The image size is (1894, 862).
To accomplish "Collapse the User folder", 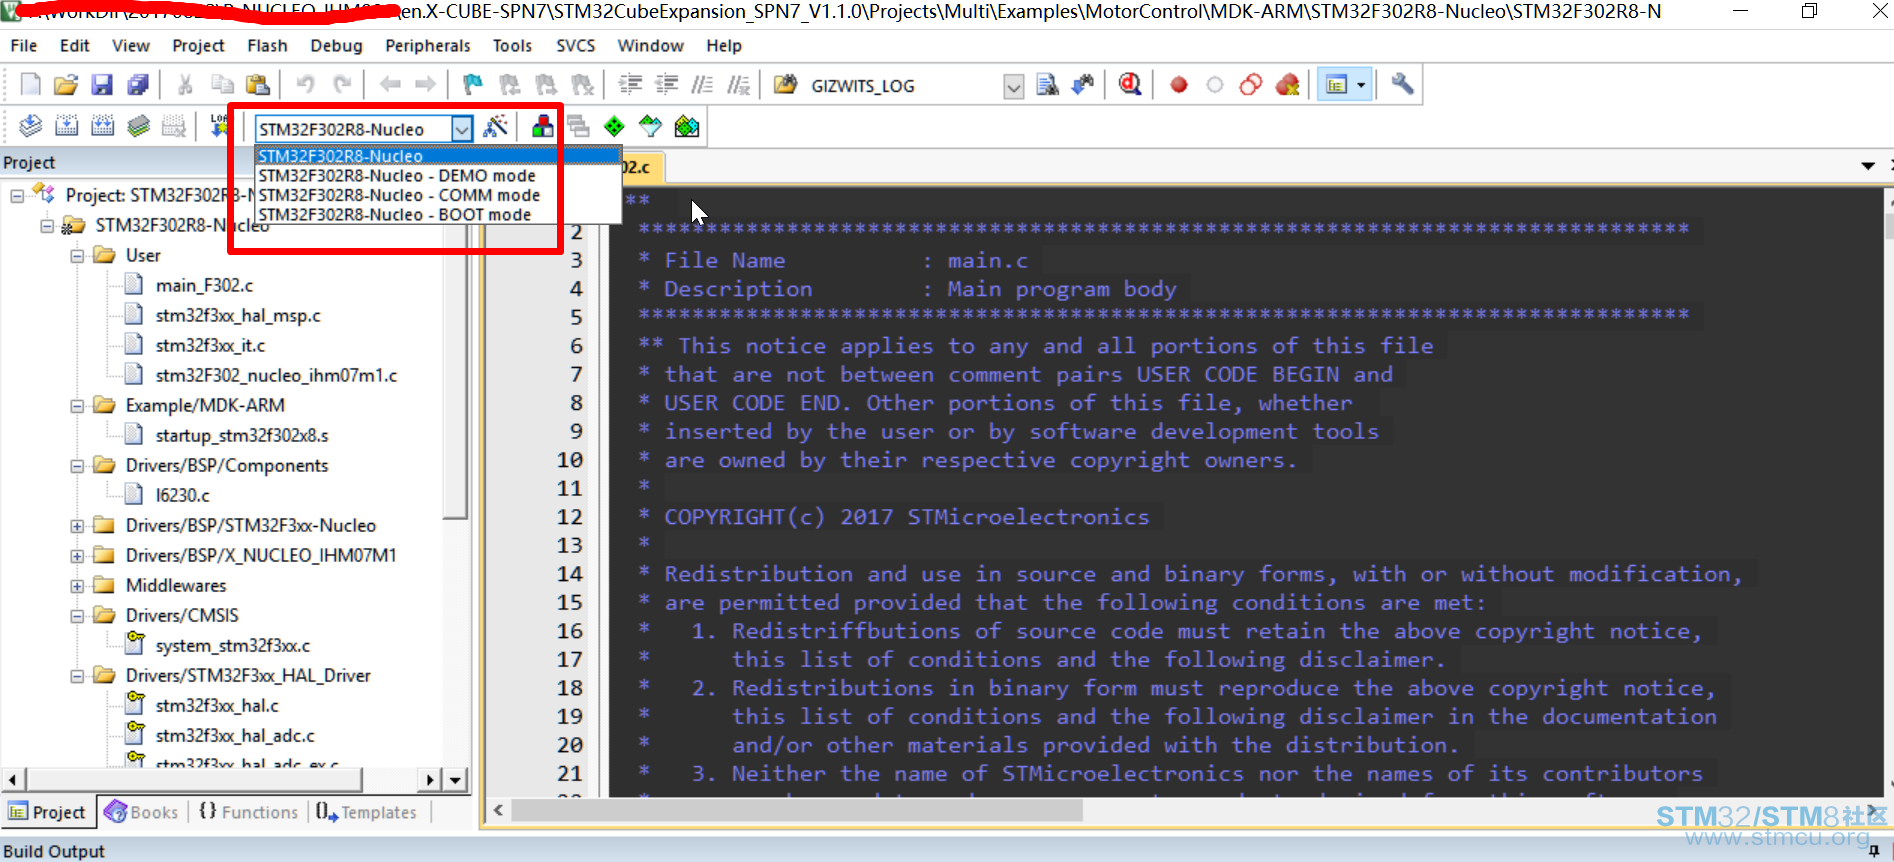I will click(77, 256).
